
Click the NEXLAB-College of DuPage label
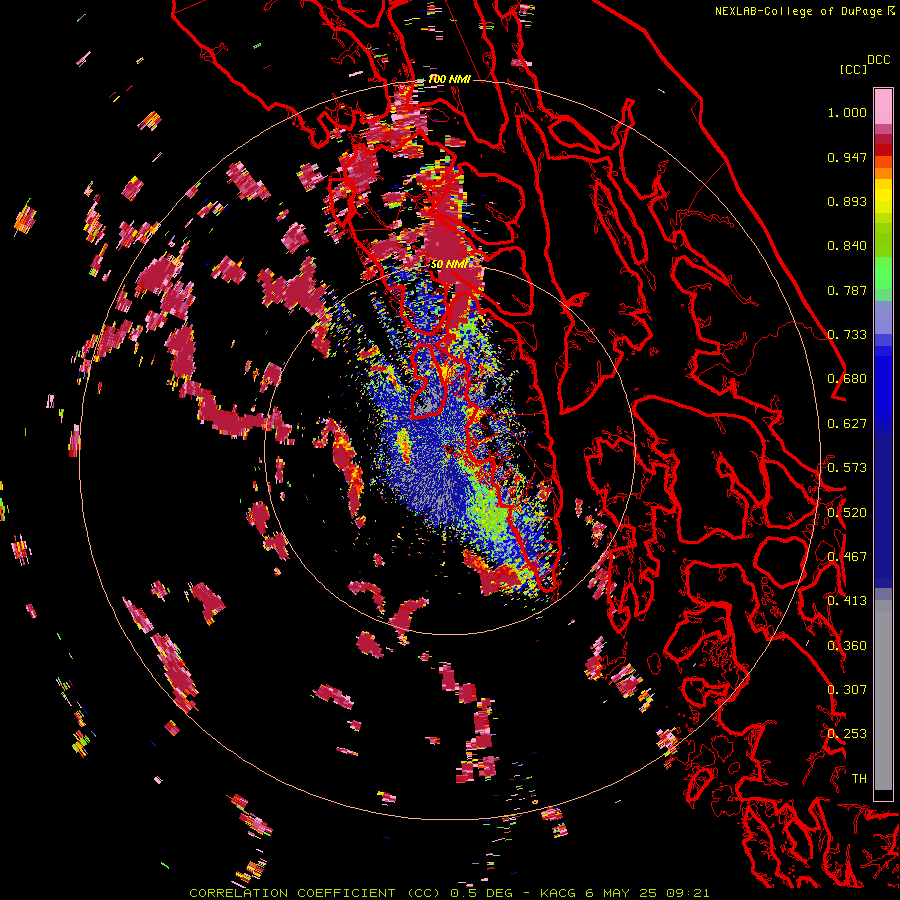pos(801,11)
